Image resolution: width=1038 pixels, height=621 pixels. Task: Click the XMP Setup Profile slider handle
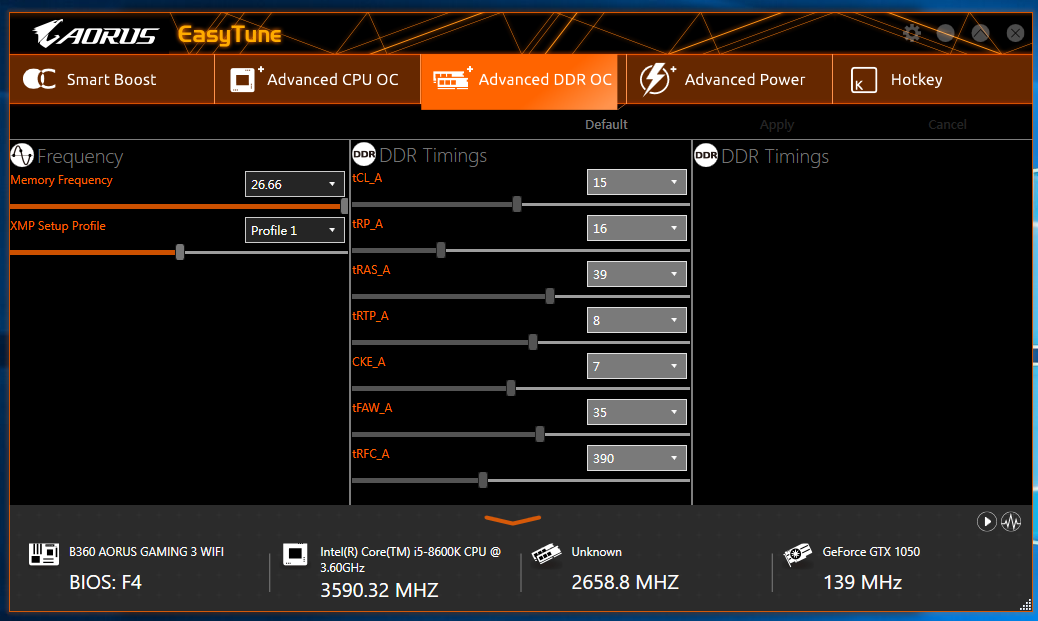click(x=179, y=252)
